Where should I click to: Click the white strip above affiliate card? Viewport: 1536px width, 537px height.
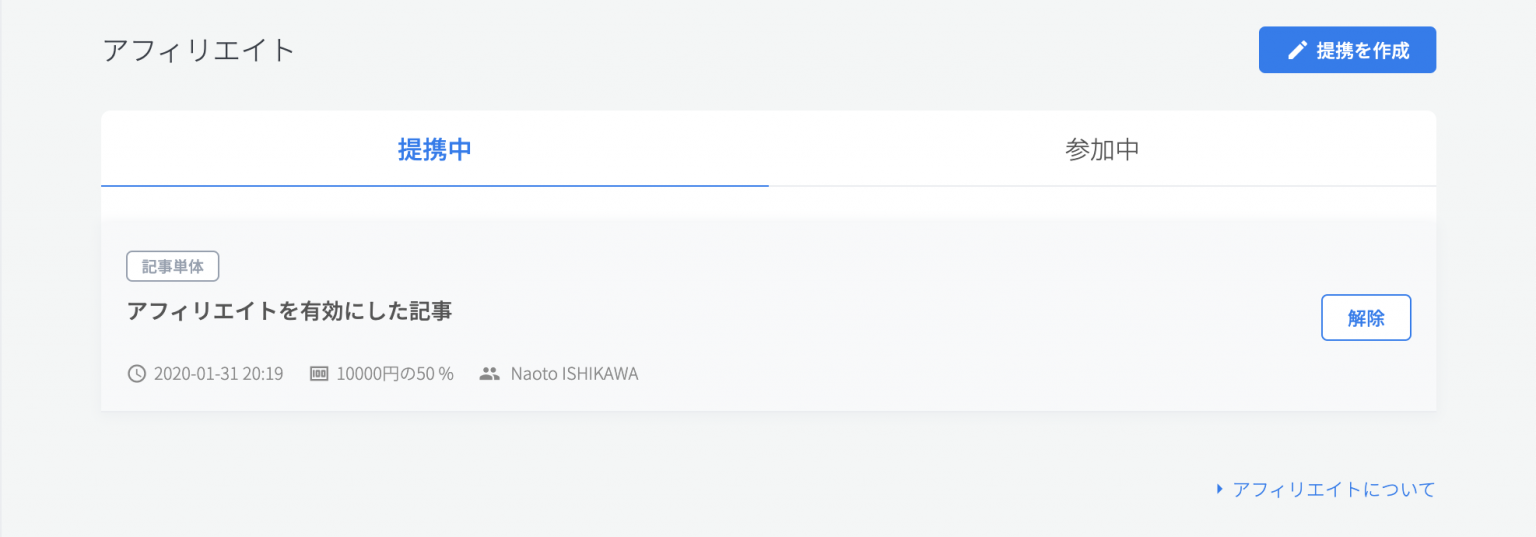[x=768, y=203]
